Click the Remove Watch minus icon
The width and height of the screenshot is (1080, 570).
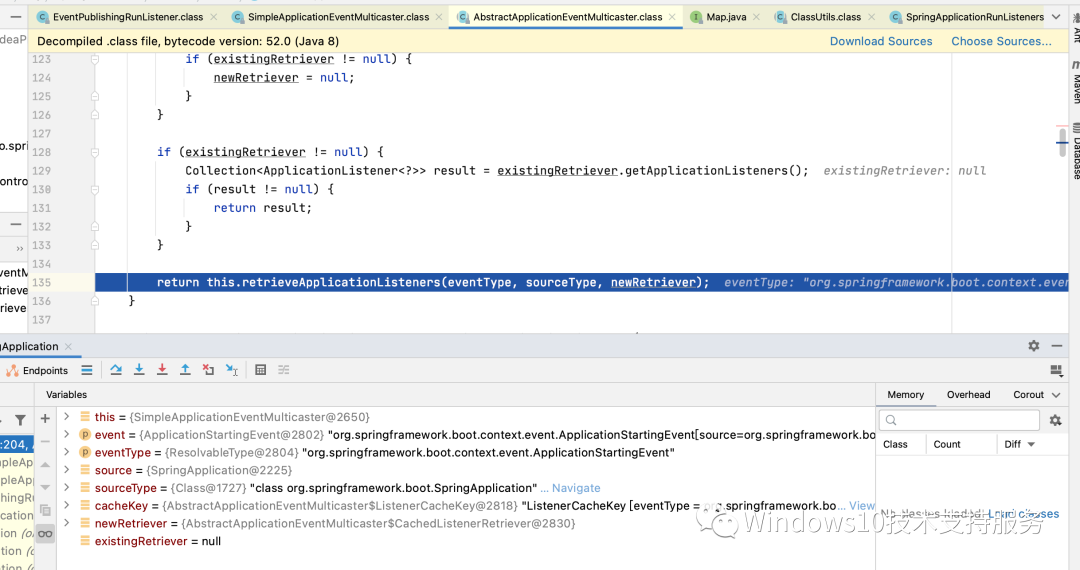45,441
